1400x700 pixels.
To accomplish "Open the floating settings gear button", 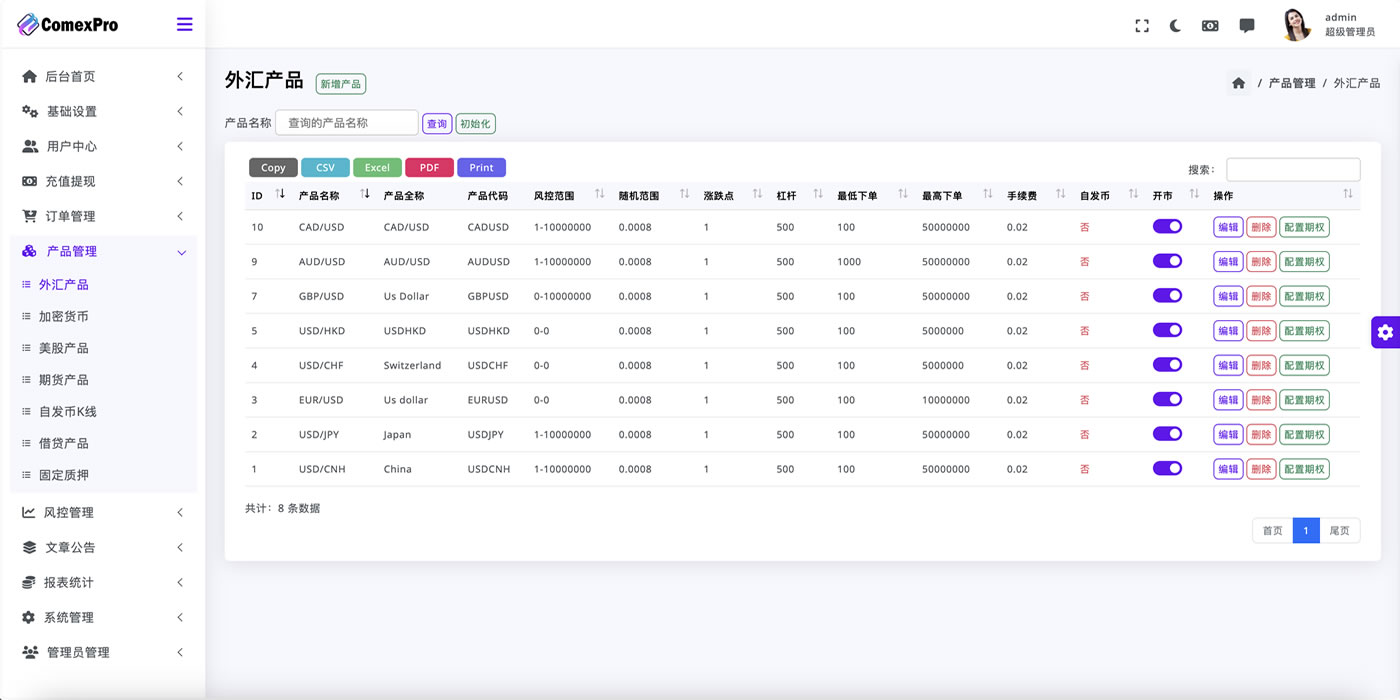I will [x=1385, y=332].
